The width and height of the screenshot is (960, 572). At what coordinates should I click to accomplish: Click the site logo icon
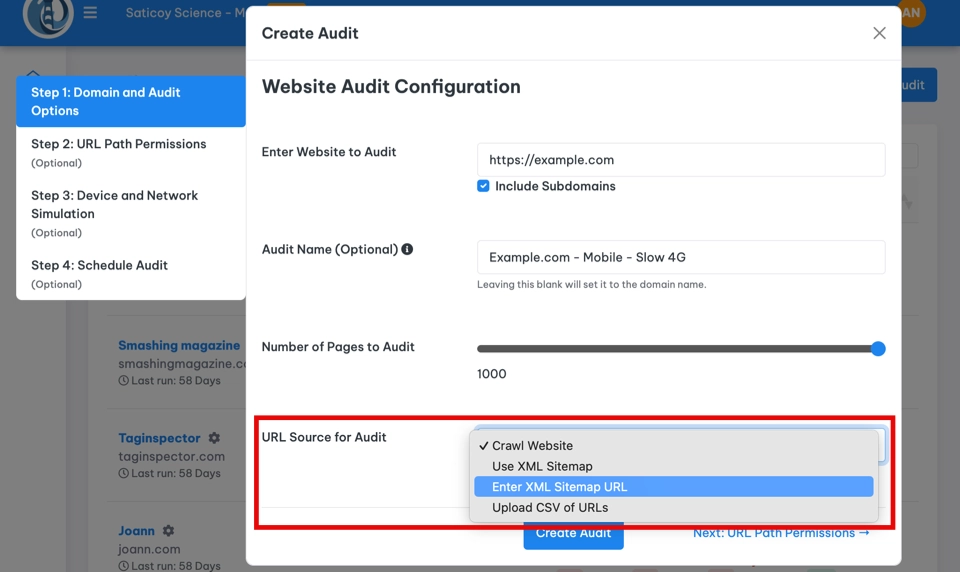point(48,16)
